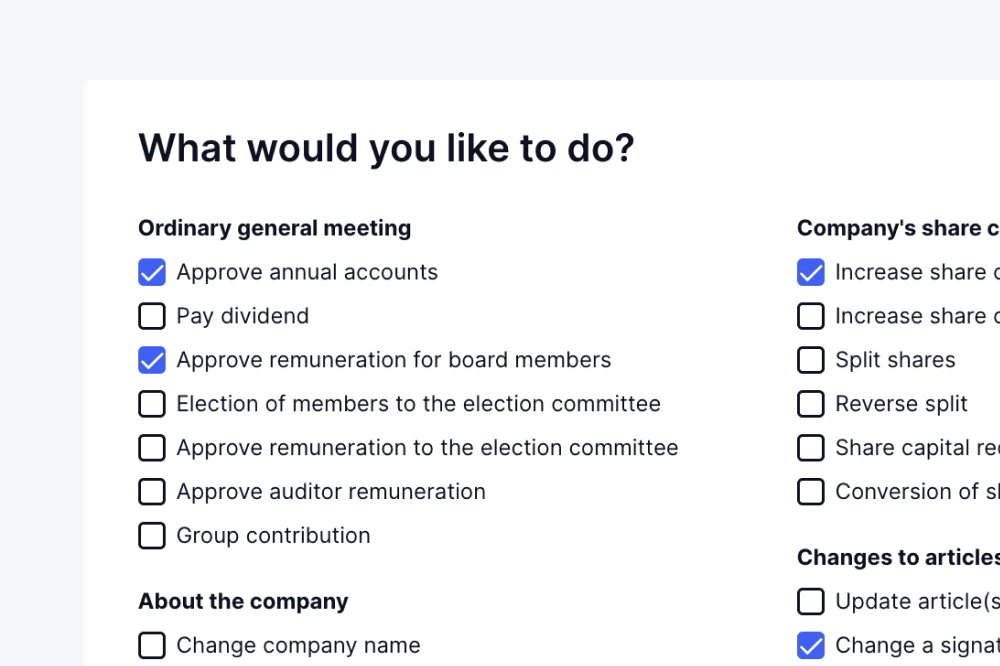The image size is (1000, 666).
Task: Check the Update article(s) checkbox
Action: pos(811,602)
